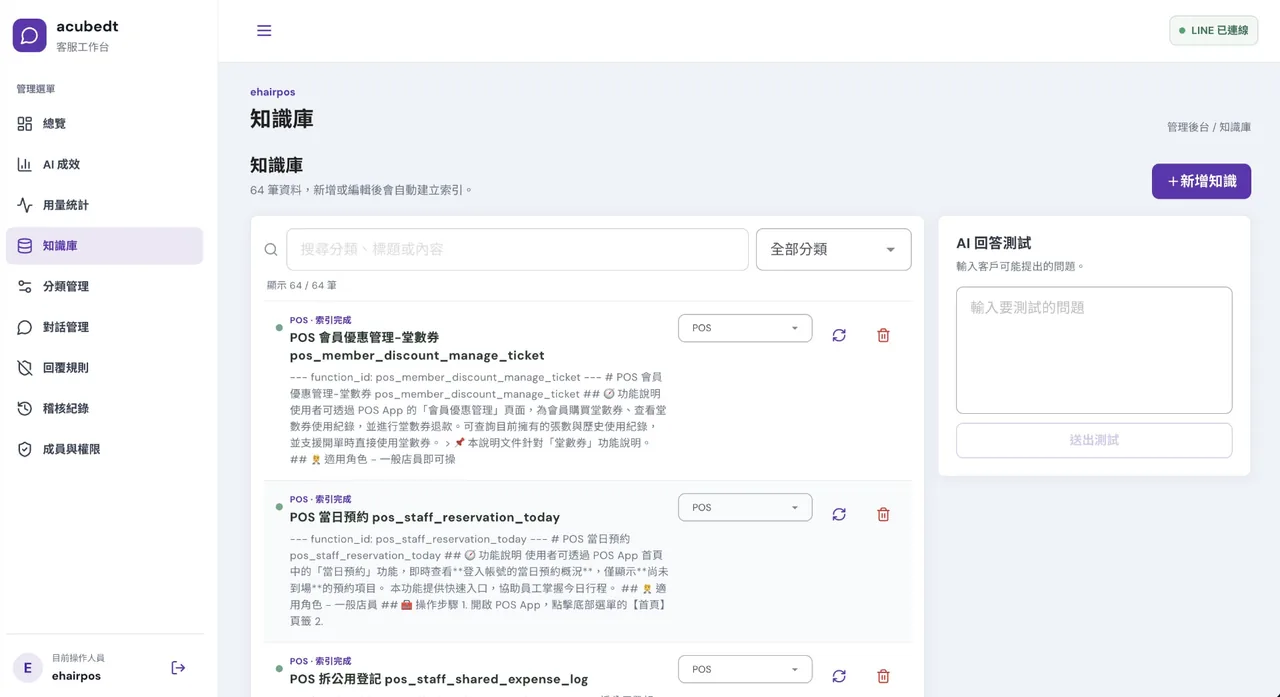Screen dimensions: 1280x697
Task: Click the logout icon beside ehairpos
Action: tap(178, 667)
